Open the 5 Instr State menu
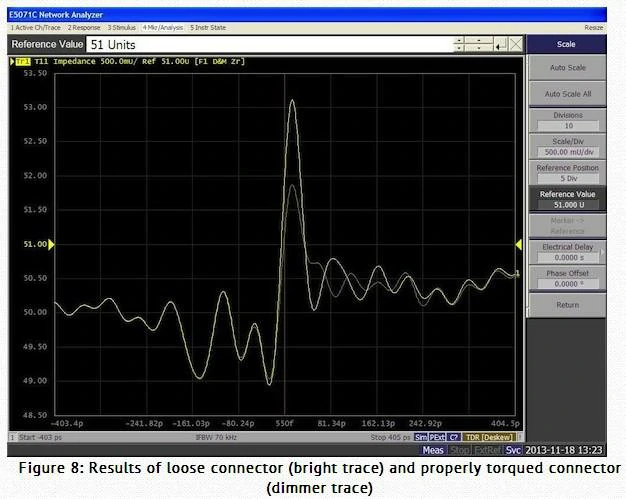626x499 pixels. (208, 28)
